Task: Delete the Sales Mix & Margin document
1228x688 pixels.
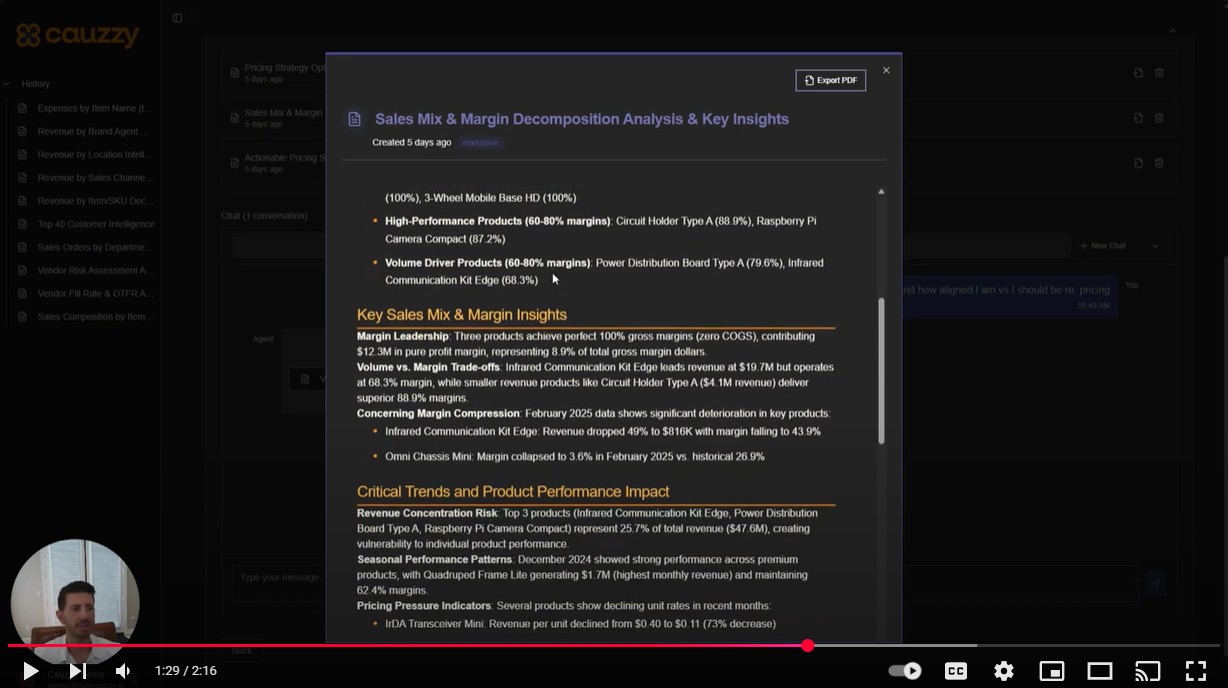Action: click(1159, 118)
